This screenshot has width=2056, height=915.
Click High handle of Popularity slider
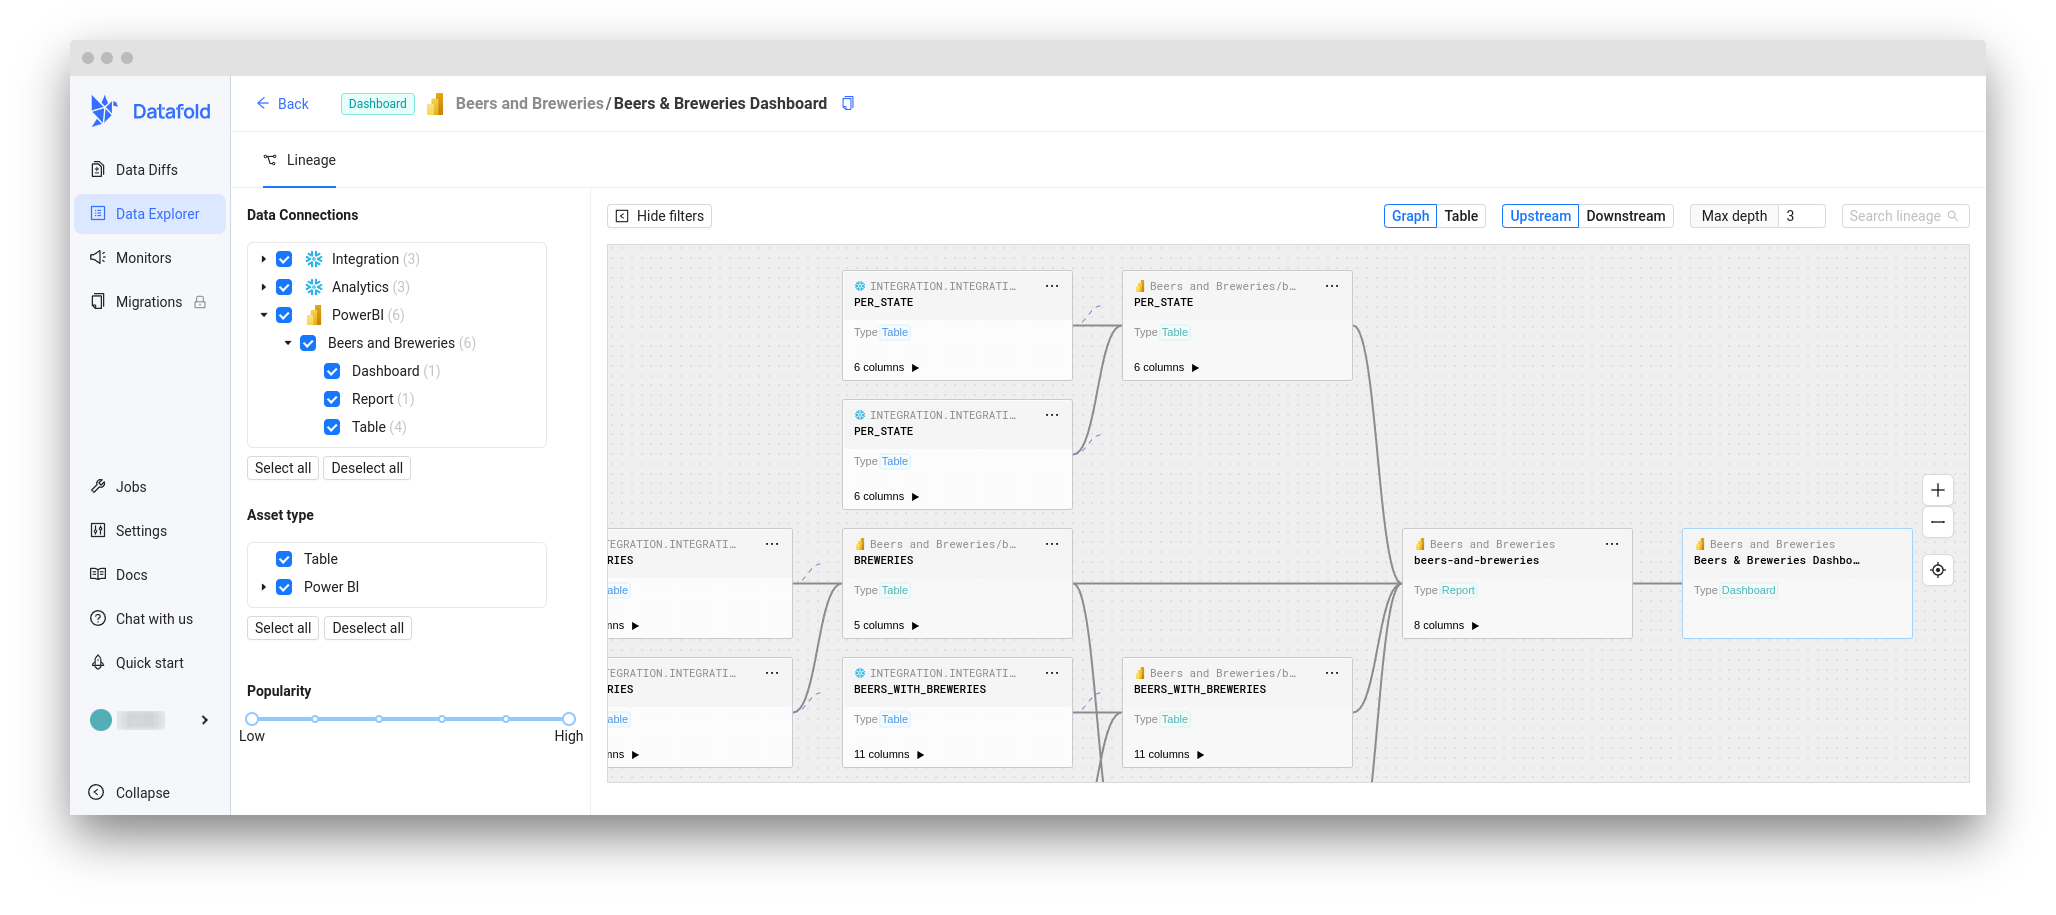(569, 719)
